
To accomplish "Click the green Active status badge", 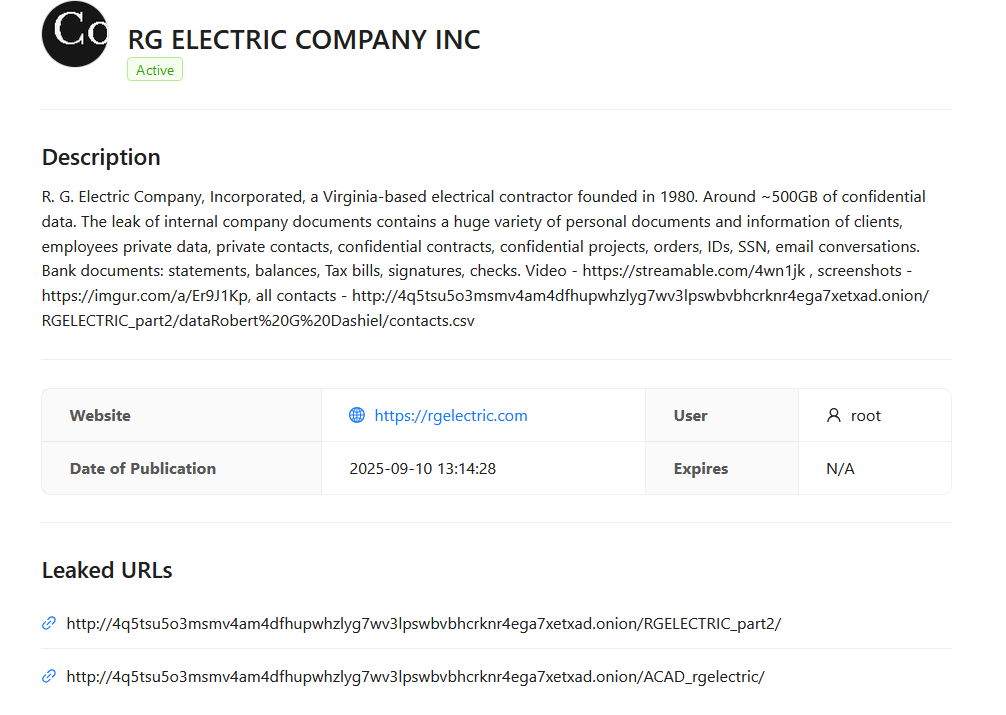I will (x=155, y=70).
